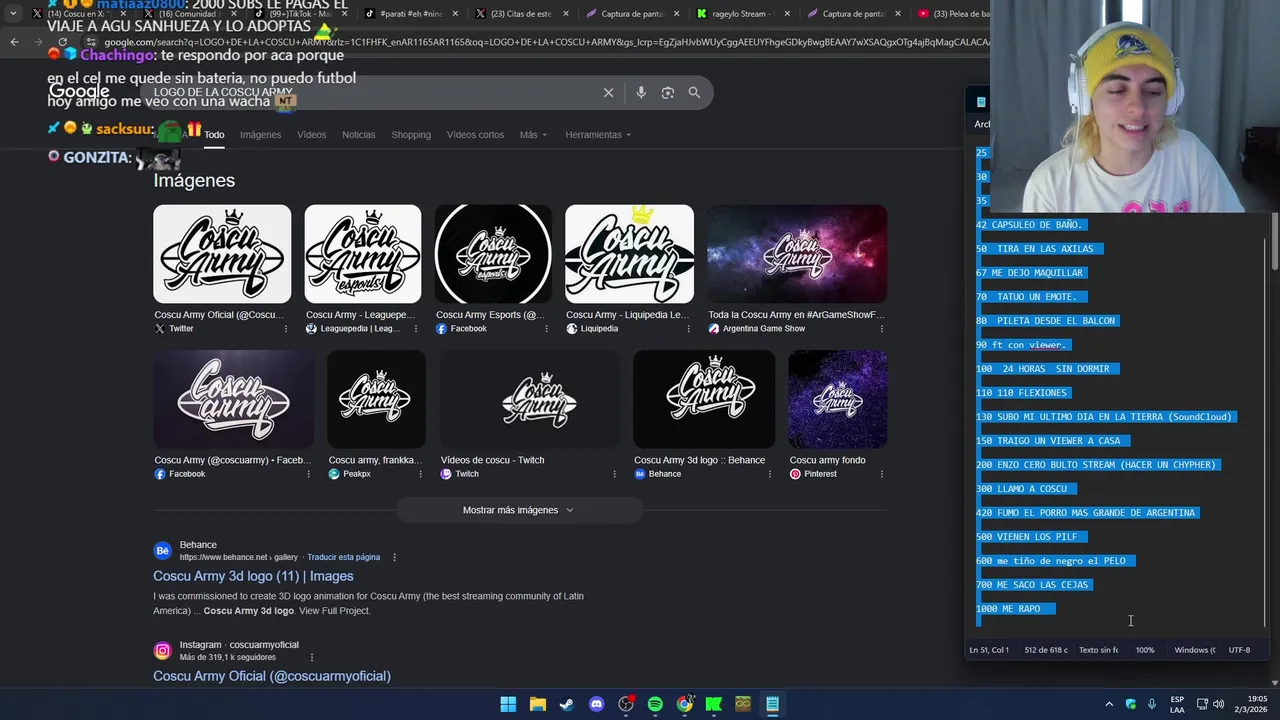
Task: Open options for Coscu Army Oficial Twitter image
Action: tap(285, 329)
